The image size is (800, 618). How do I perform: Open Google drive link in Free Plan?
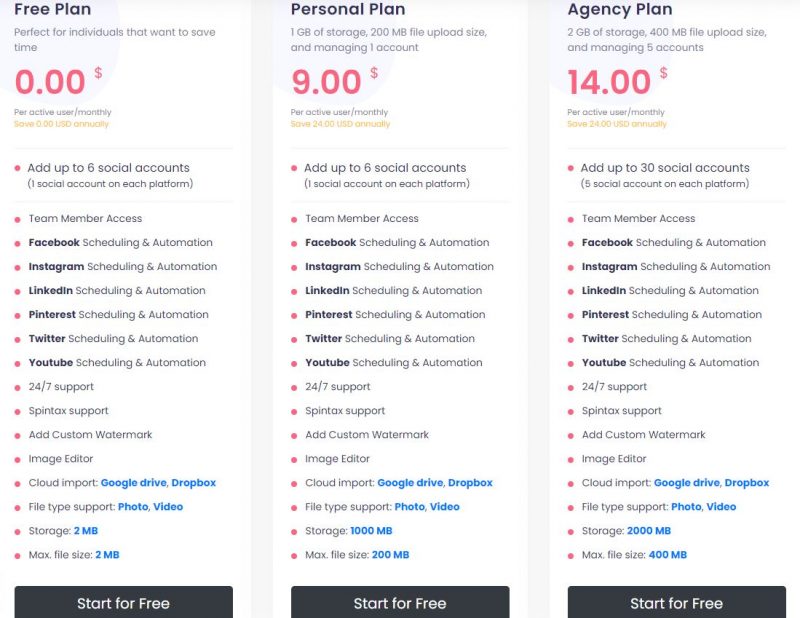point(134,482)
